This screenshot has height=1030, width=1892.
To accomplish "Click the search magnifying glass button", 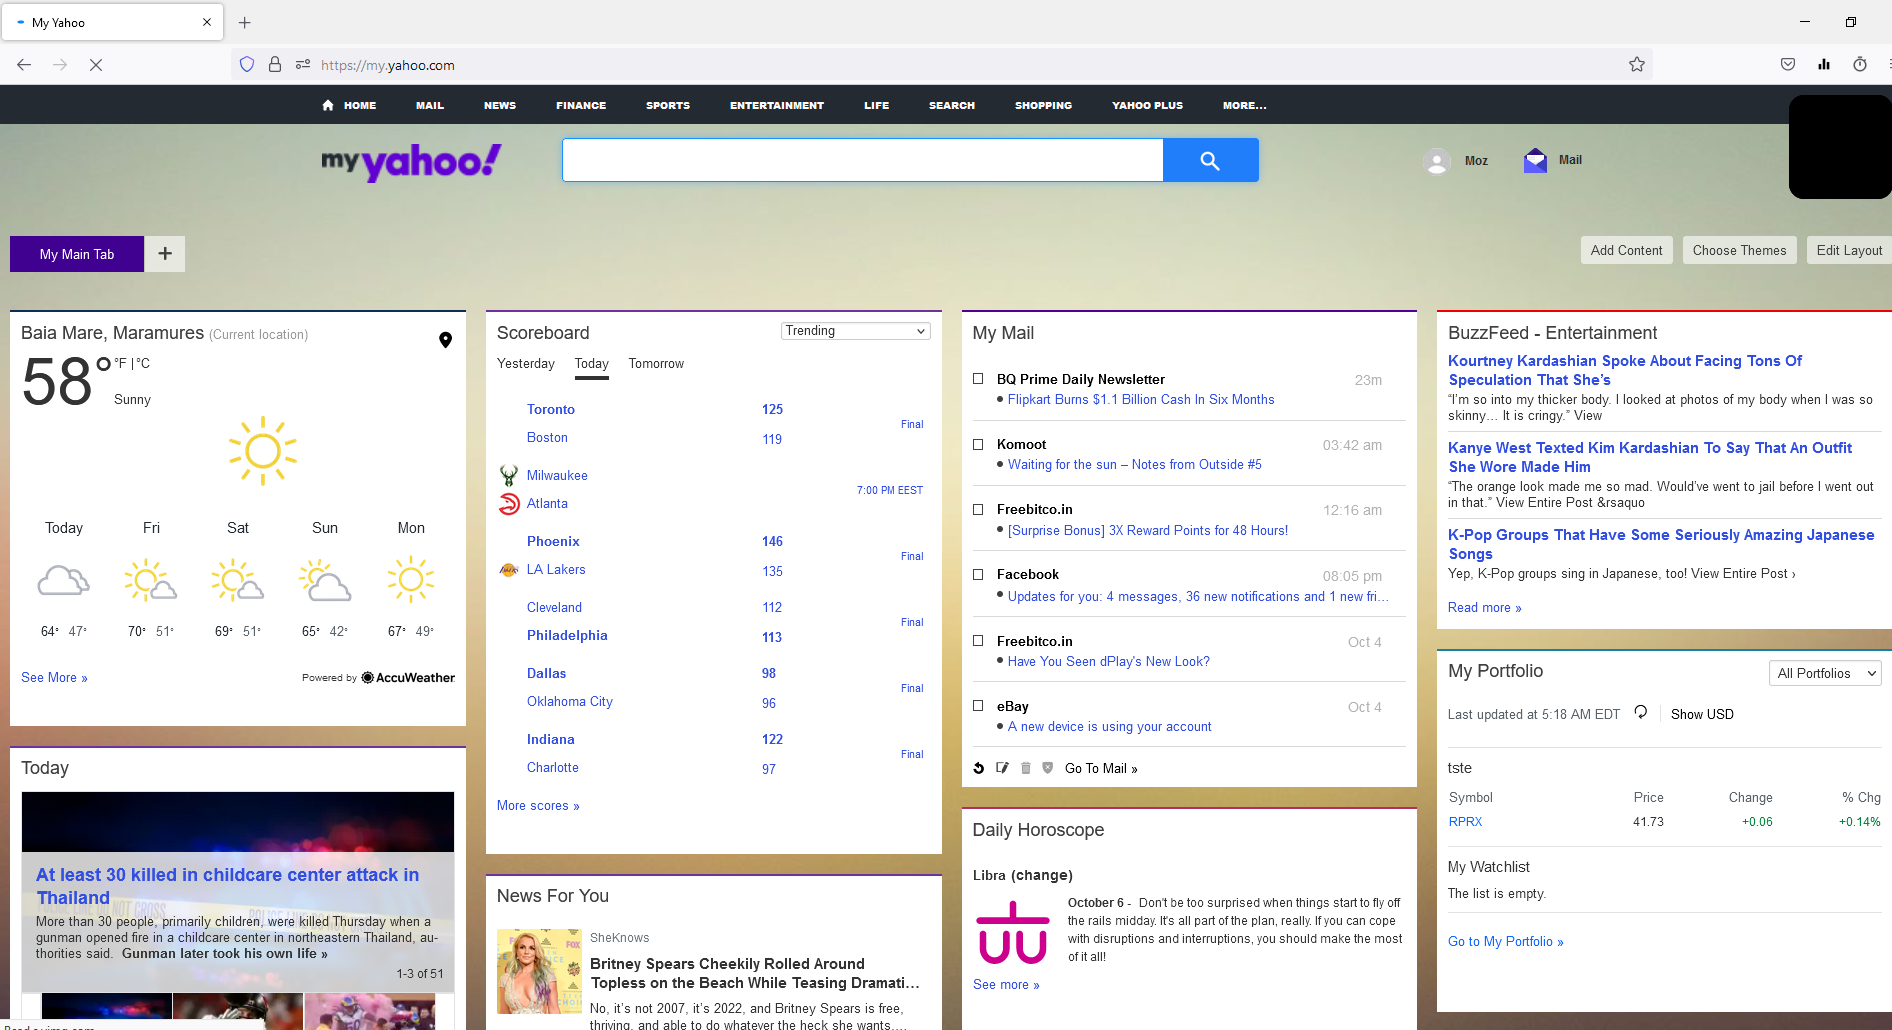I will click(x=1210, y=160).
